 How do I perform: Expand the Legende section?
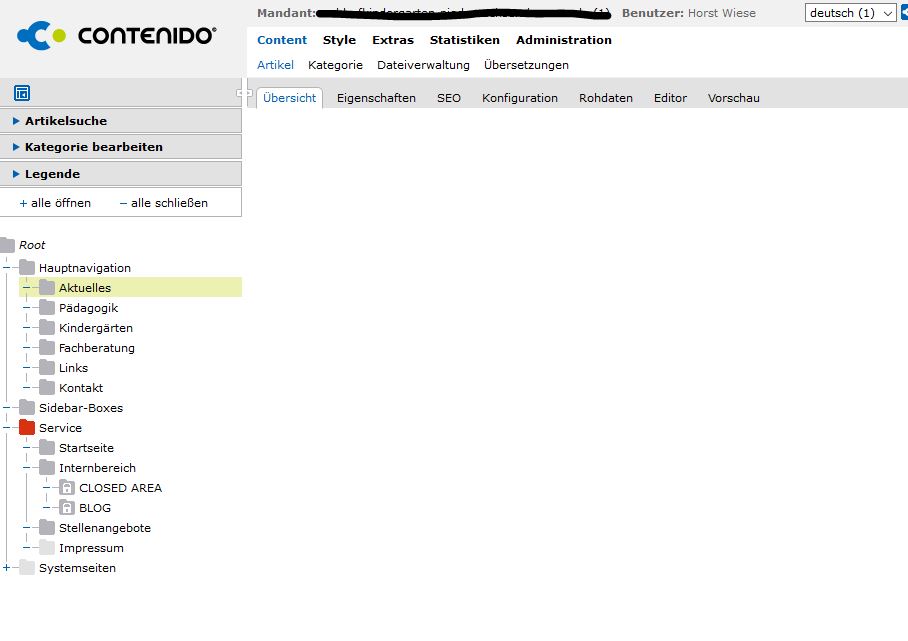point(52,174)
